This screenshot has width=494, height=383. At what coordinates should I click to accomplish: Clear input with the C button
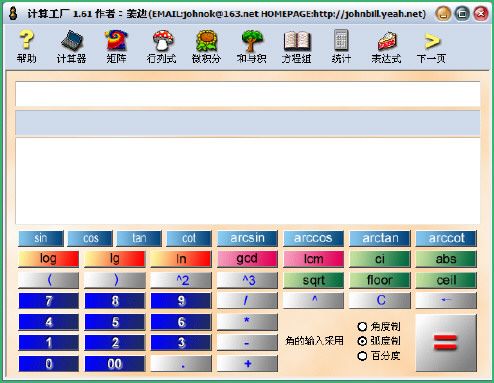(x=380, y=301)
